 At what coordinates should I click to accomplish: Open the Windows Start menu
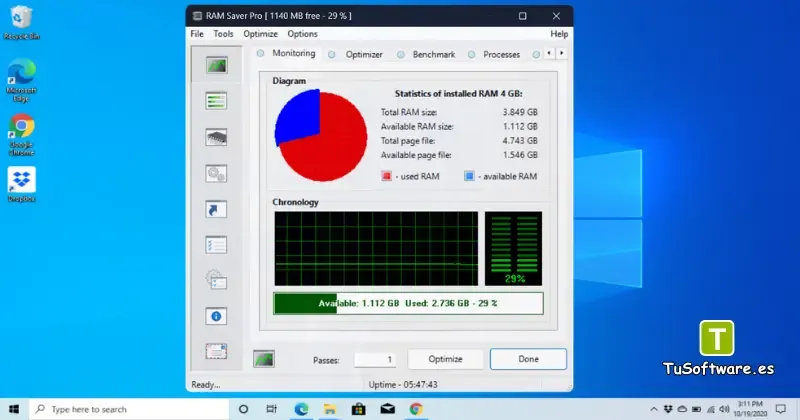pyautogui.click(x=14, y=409)
